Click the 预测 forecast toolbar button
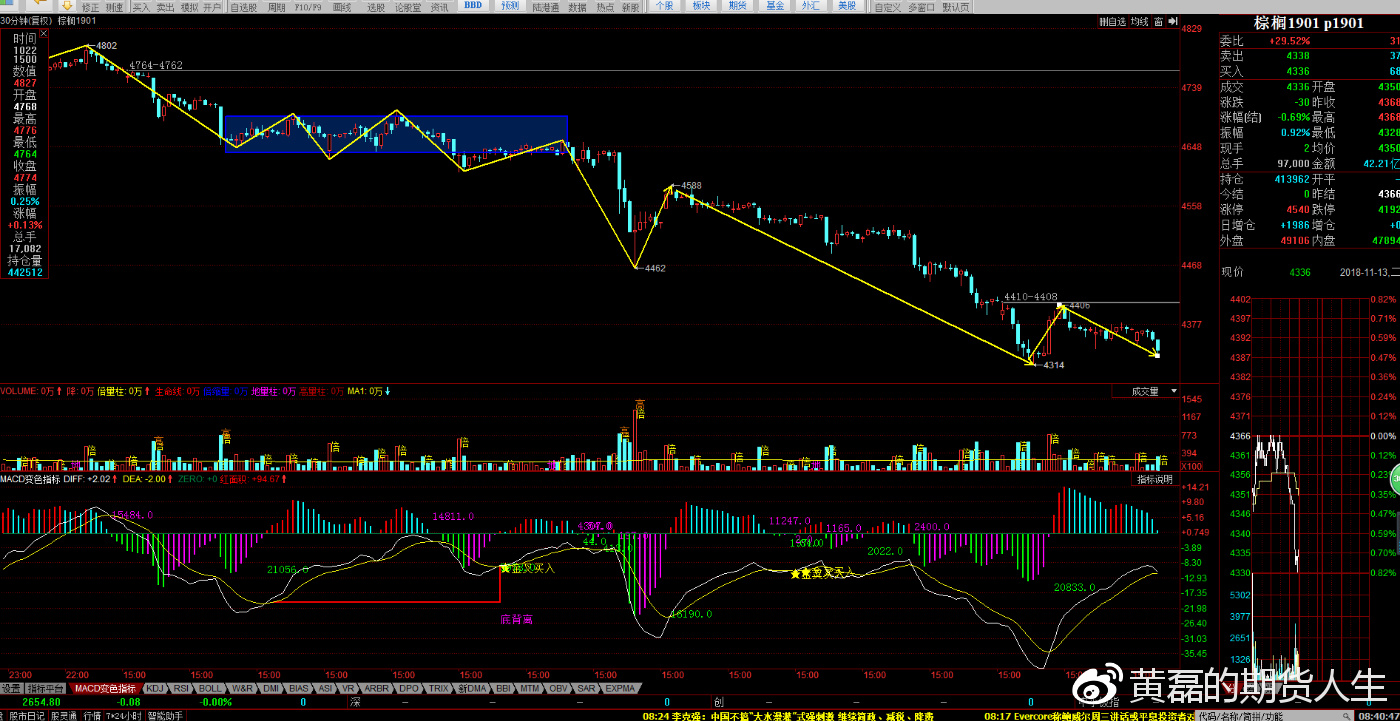This screenshot has height=721, width=1400. point(511,6)
